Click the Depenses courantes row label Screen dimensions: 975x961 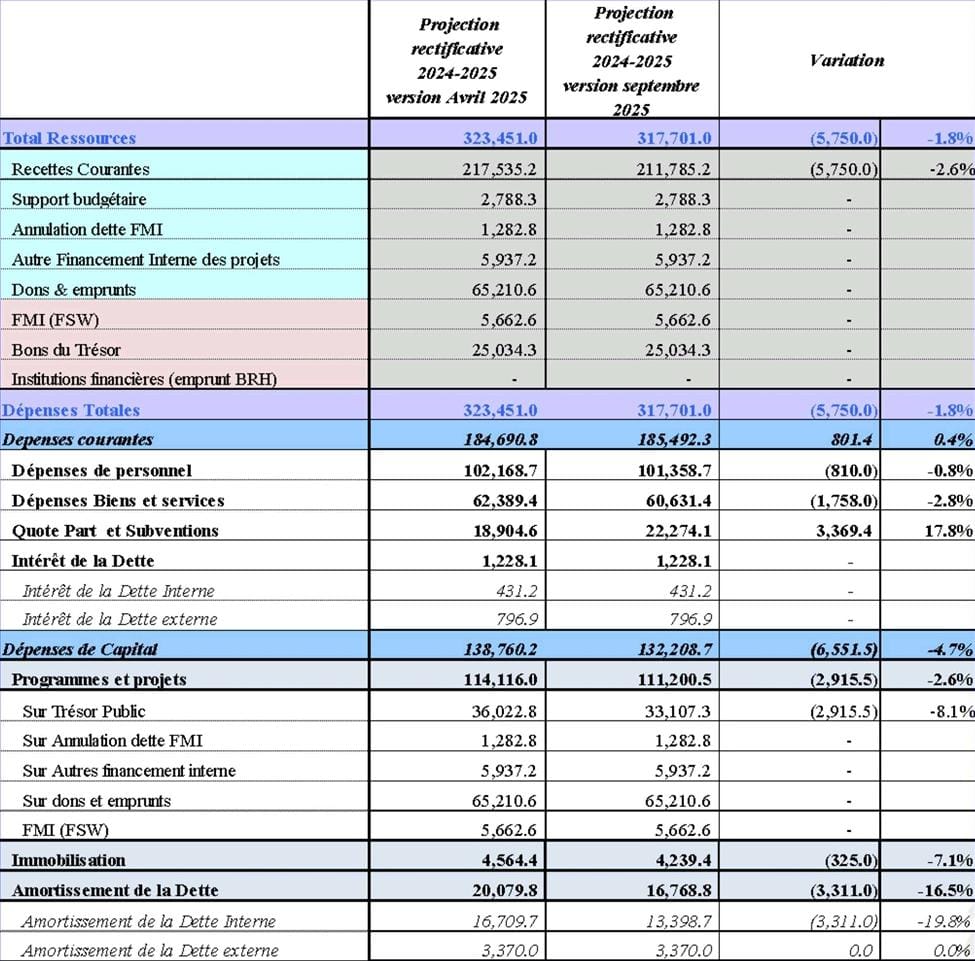(x=78, y=440)
